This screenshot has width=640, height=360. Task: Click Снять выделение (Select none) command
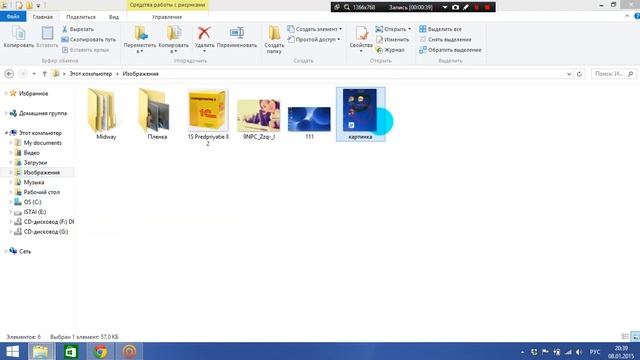click(x=445, y=40)
